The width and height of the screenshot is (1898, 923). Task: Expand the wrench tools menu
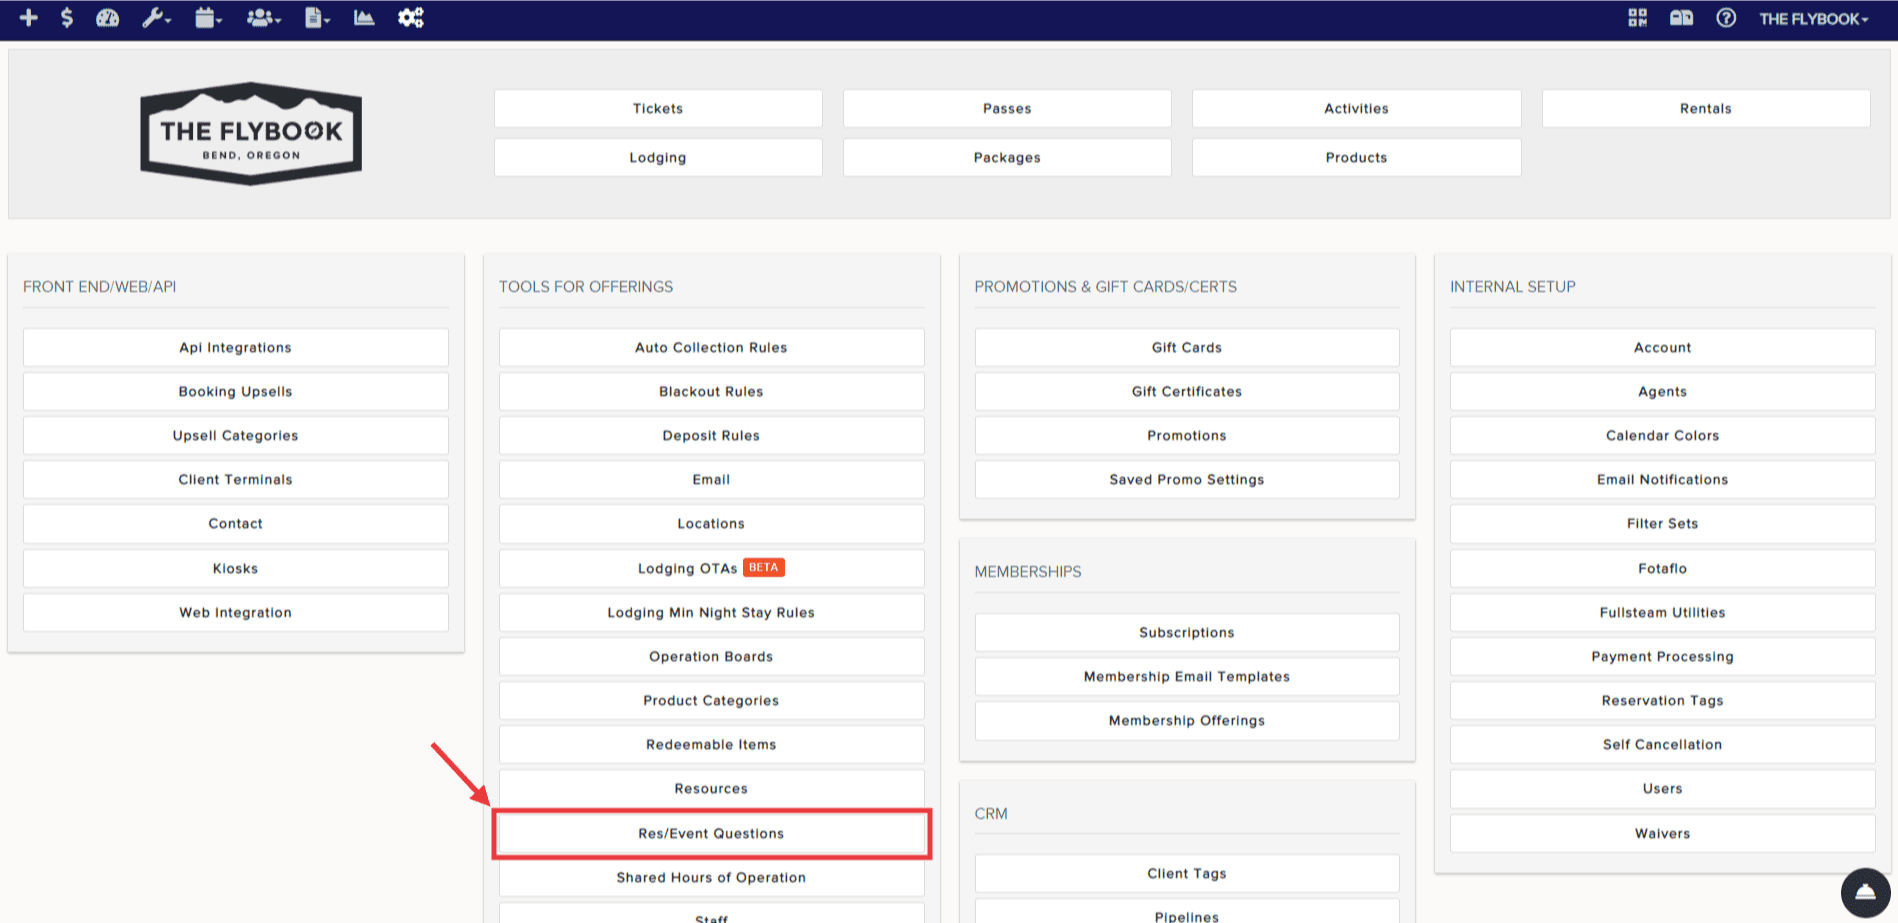(x=156, y=18)
